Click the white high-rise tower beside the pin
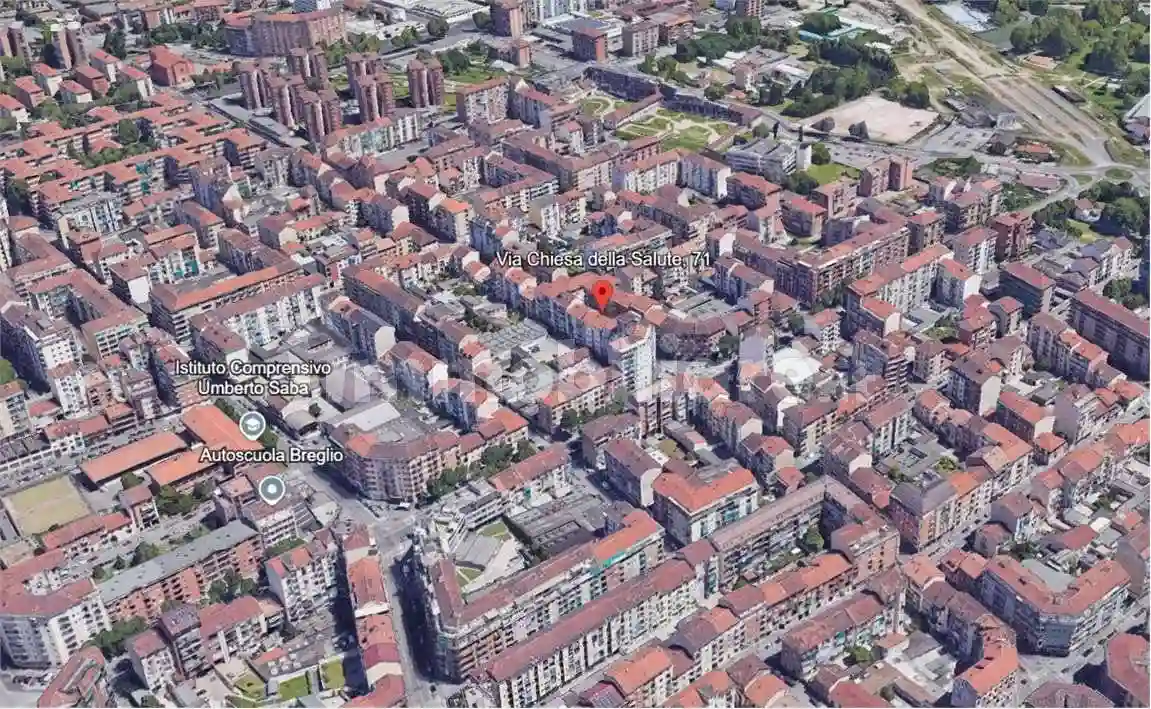This screenshot has width=1151, height=709. click(x=634, y=355)
